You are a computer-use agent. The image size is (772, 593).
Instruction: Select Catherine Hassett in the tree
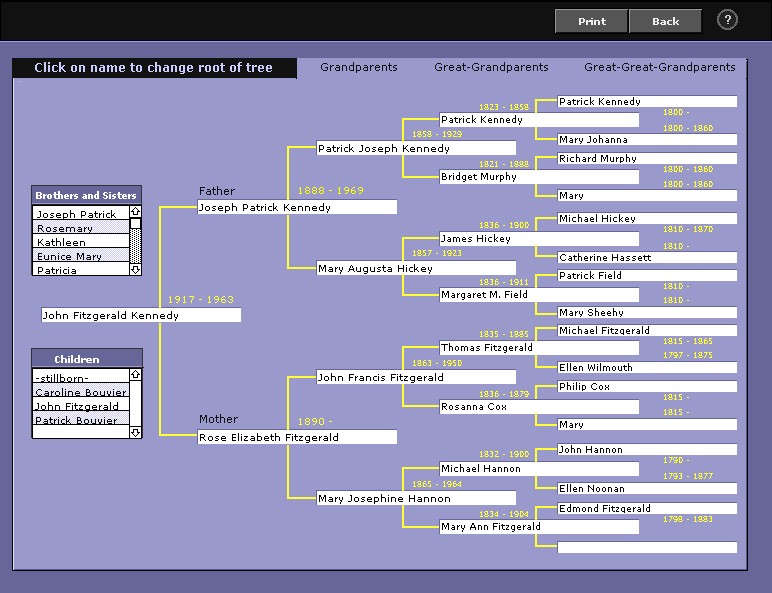point(647,257)
